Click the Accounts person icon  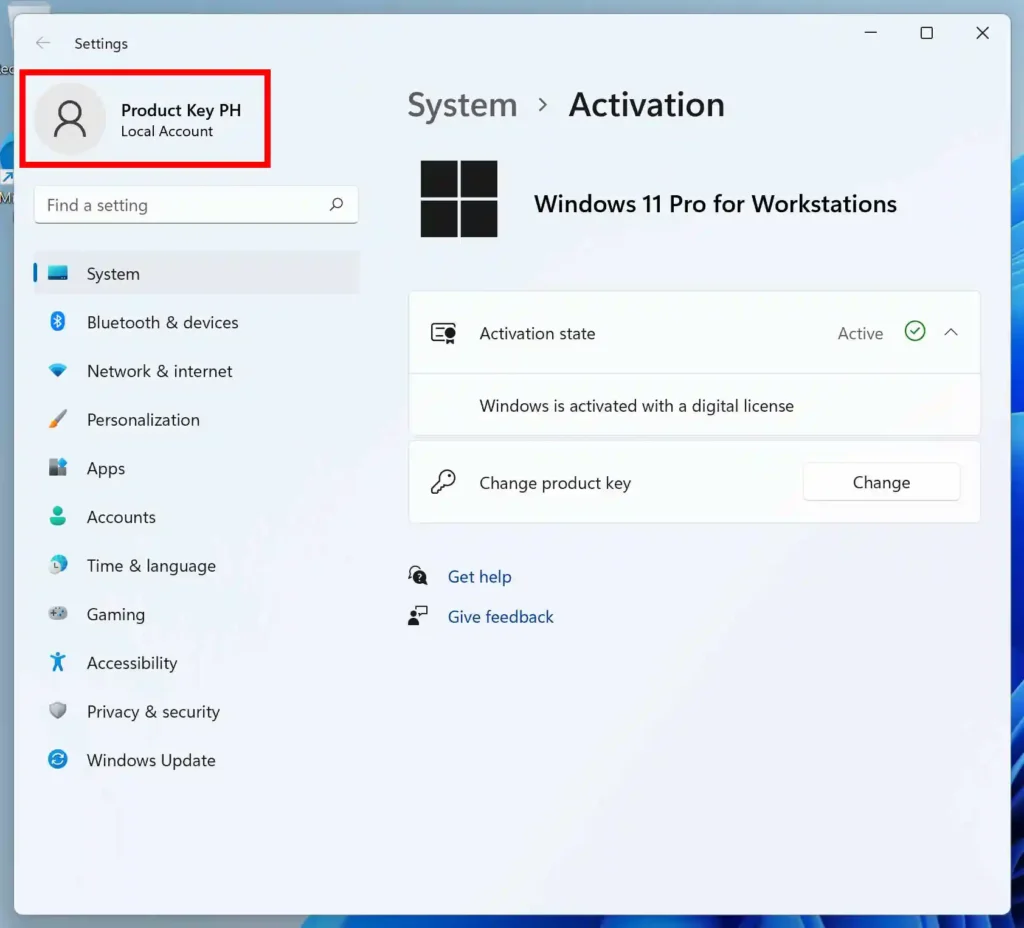57,516
